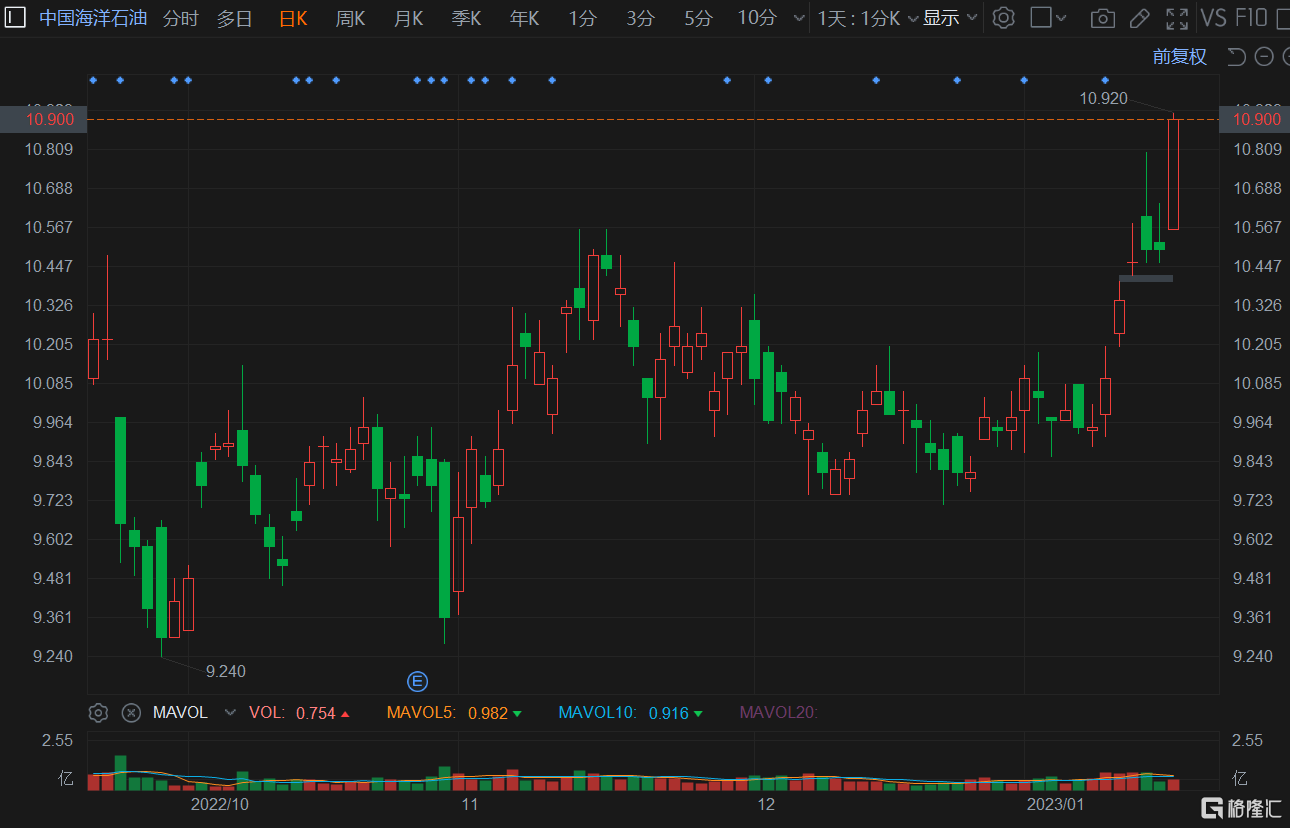Take a chart screenshot with camera icon

pyautogui.click(x=1102, y=18)
